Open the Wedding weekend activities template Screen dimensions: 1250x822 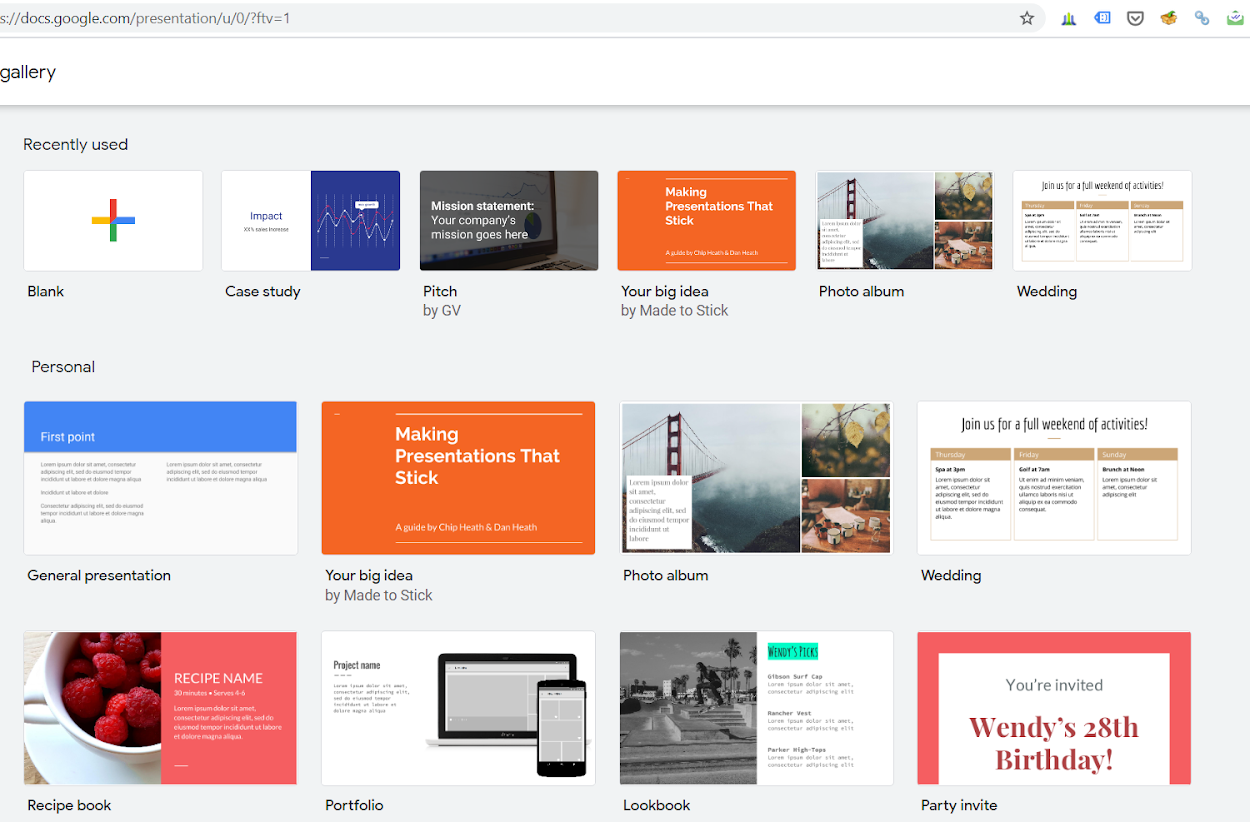(1053, 477)
